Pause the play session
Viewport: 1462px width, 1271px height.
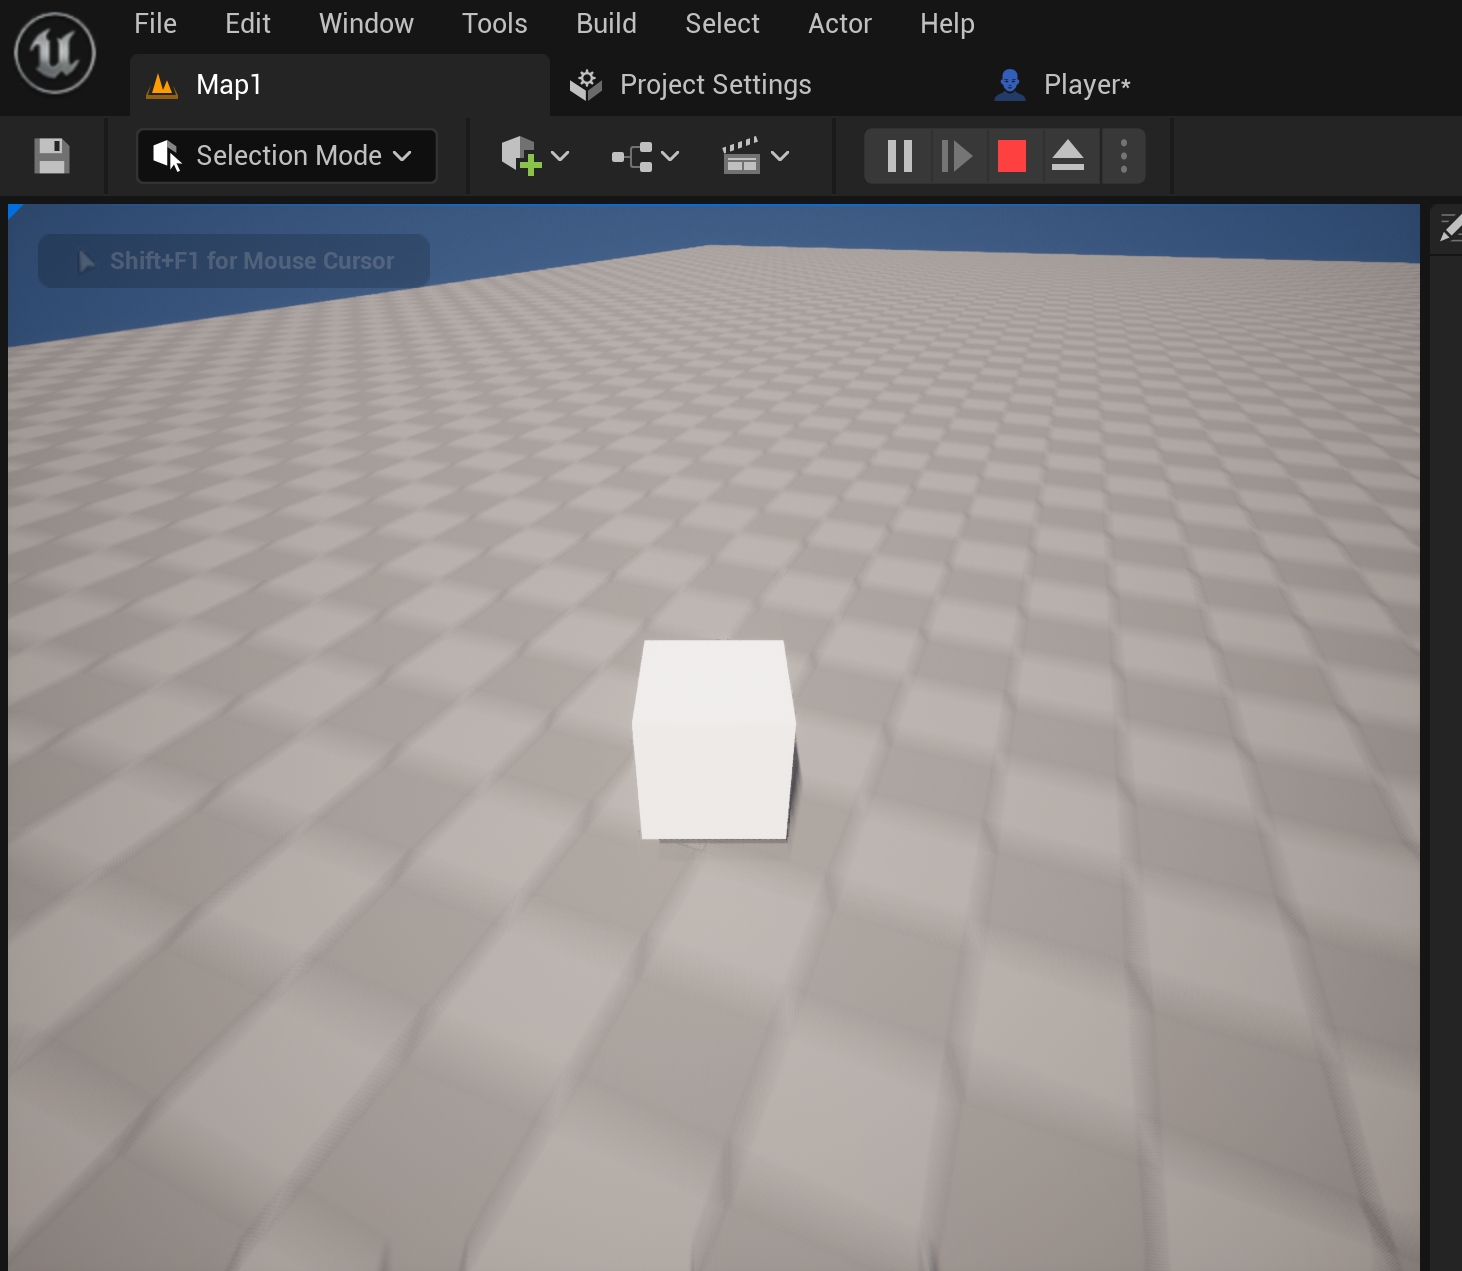(900, 156)
